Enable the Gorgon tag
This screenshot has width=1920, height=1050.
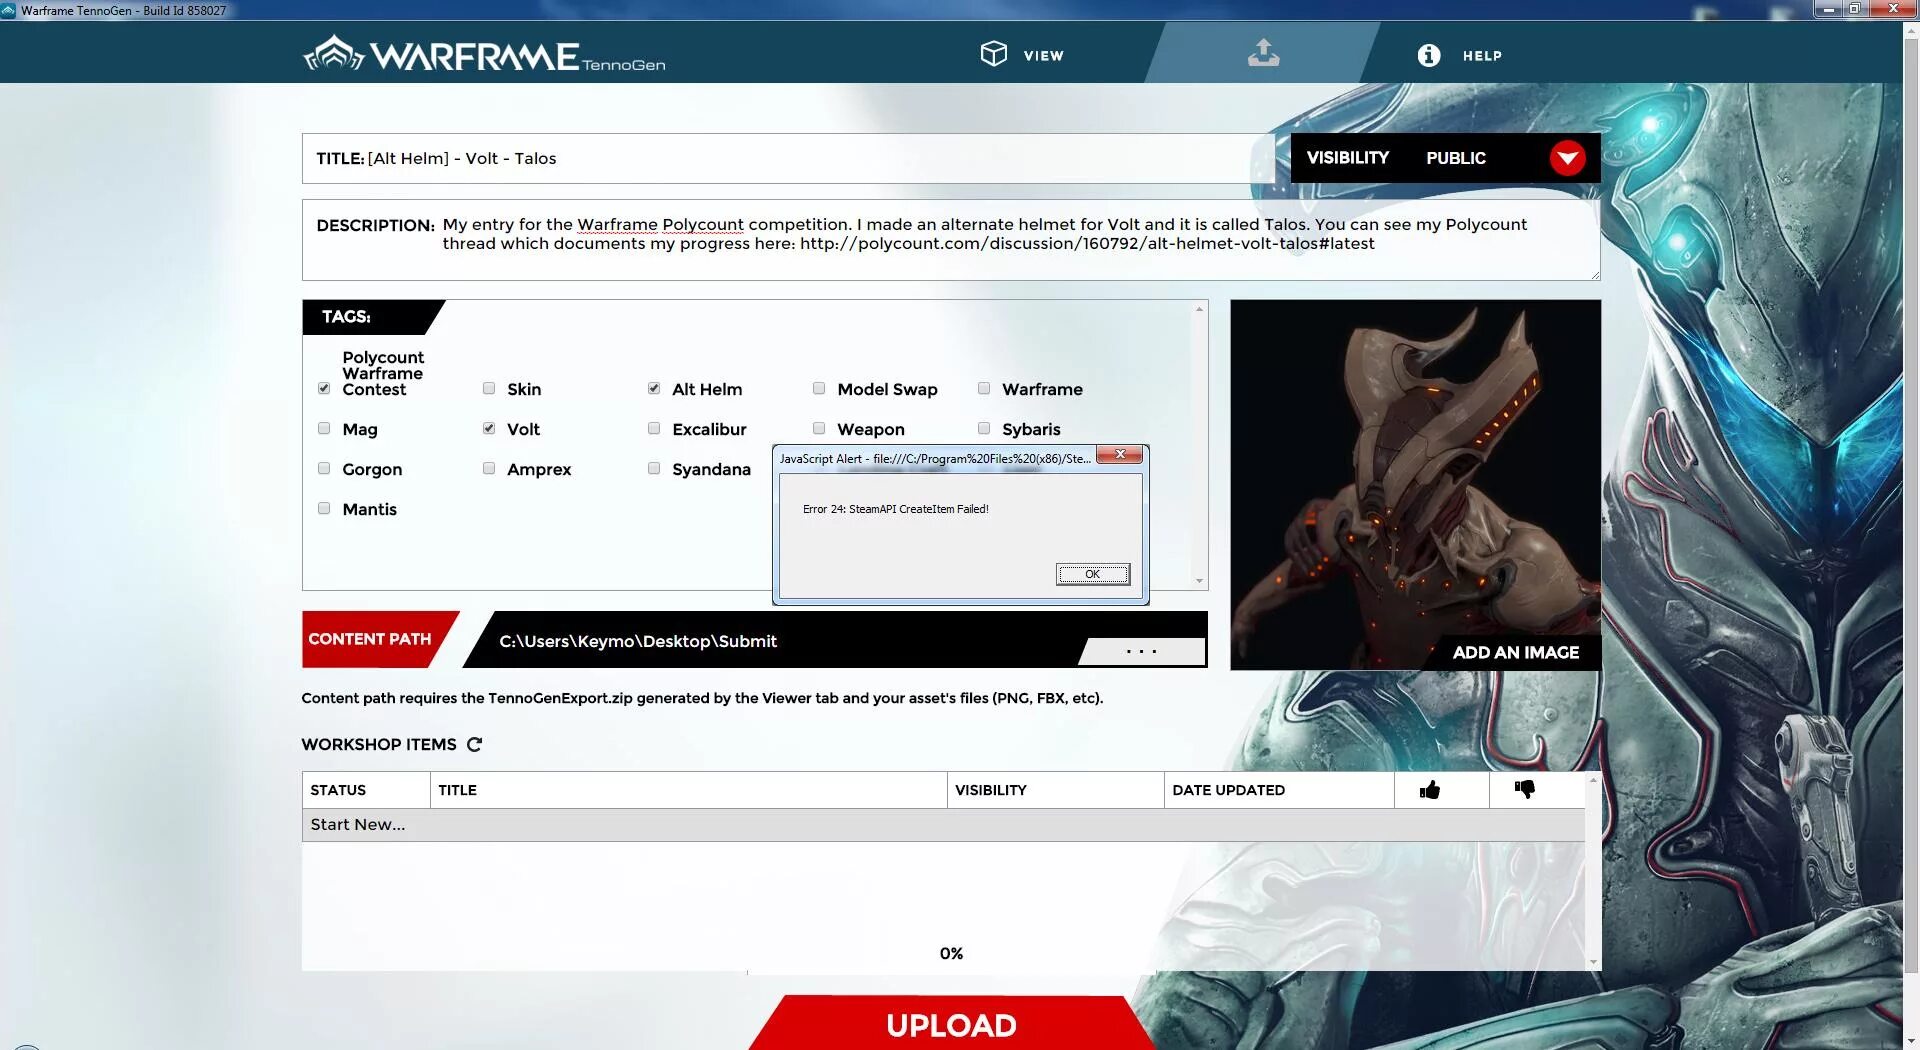tap(324, 468)
